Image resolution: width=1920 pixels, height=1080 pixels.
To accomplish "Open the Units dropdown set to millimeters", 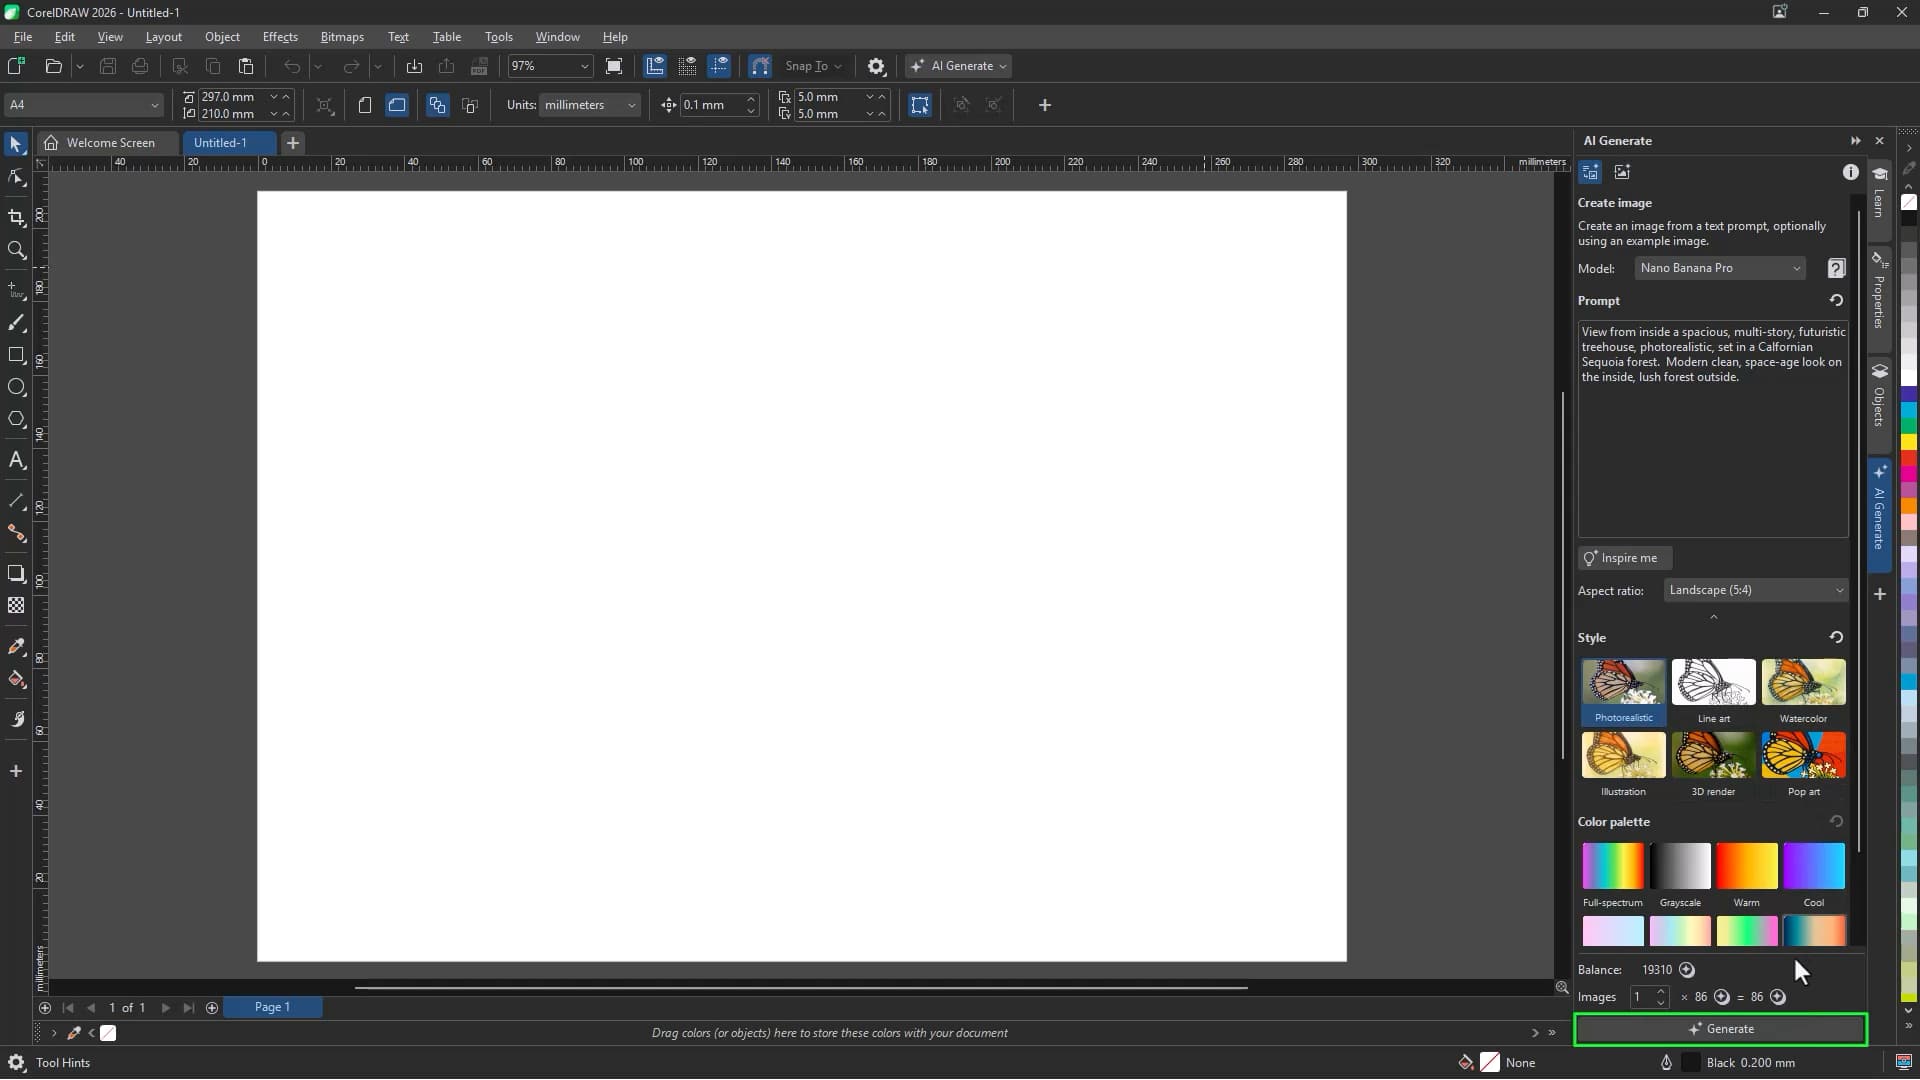I will click(589, 105).
